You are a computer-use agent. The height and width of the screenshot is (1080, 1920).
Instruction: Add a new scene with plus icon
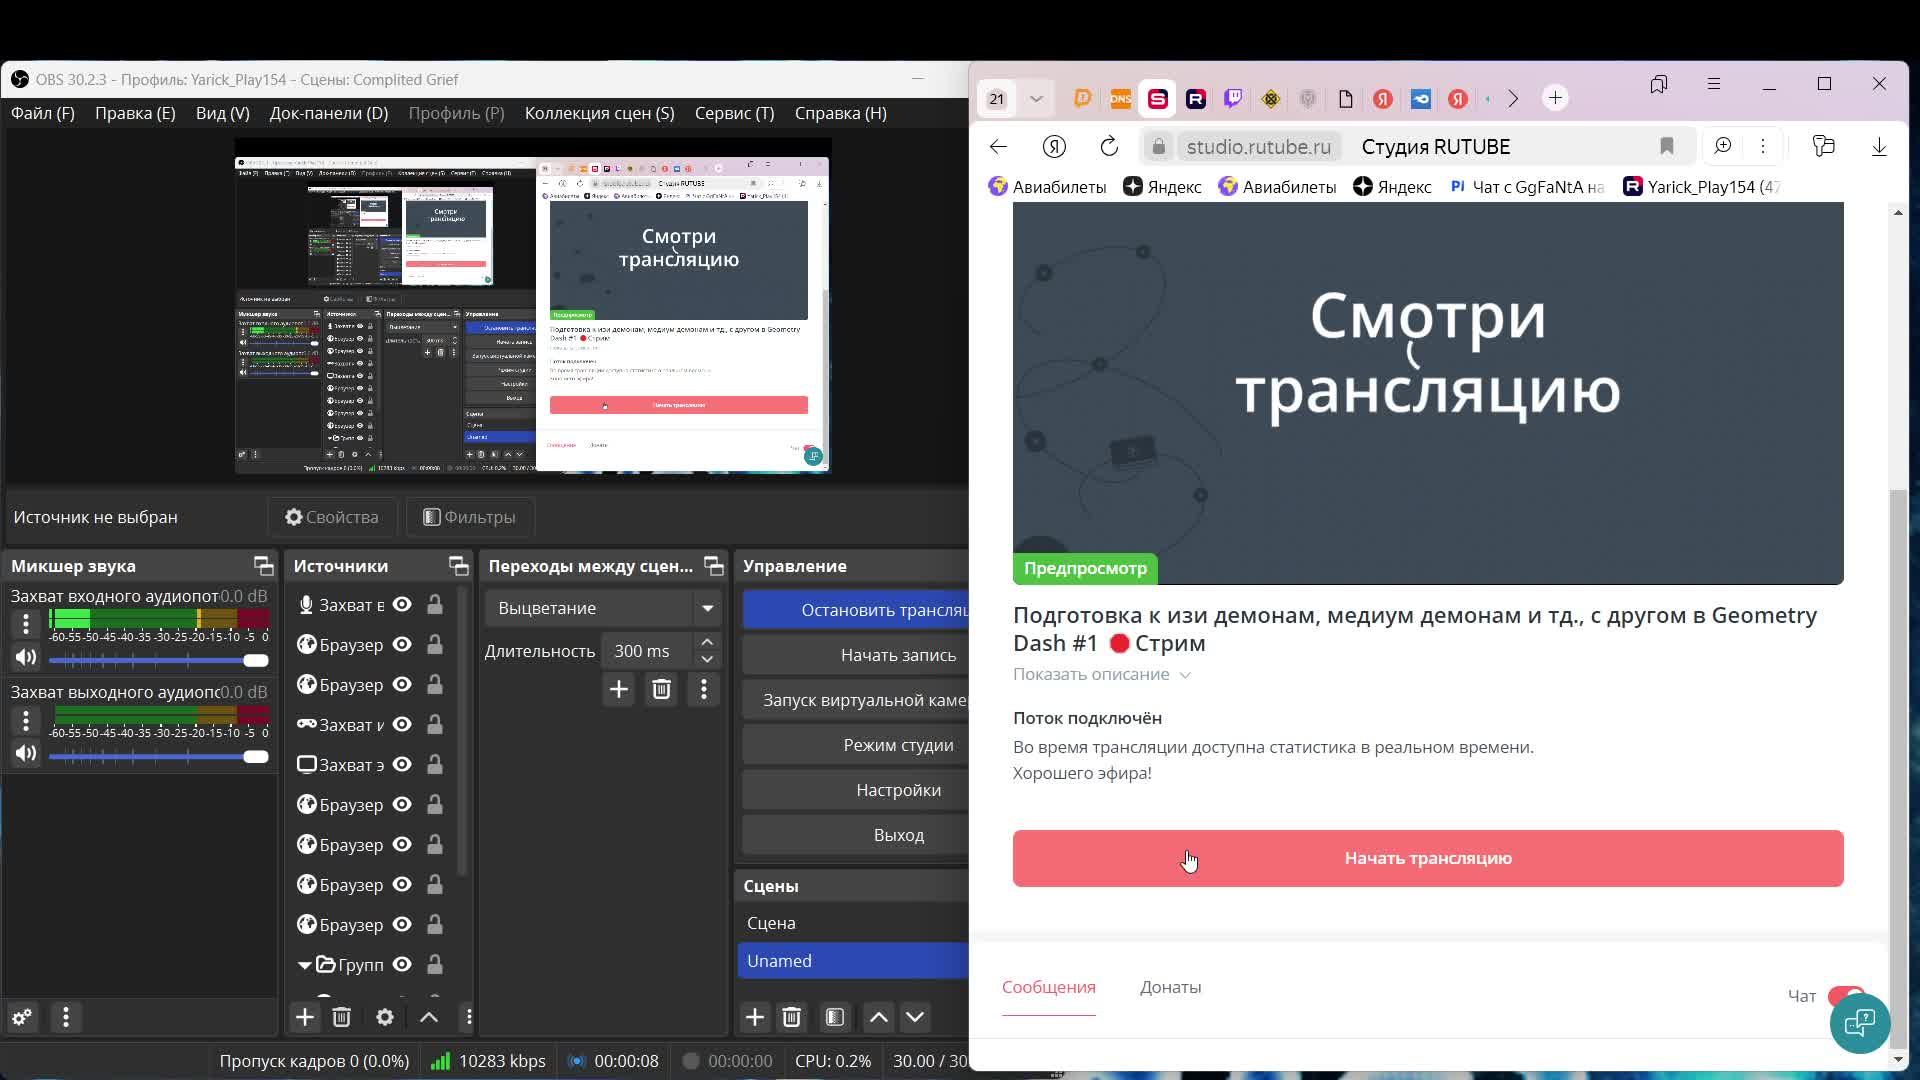(x=755, y=1017)
